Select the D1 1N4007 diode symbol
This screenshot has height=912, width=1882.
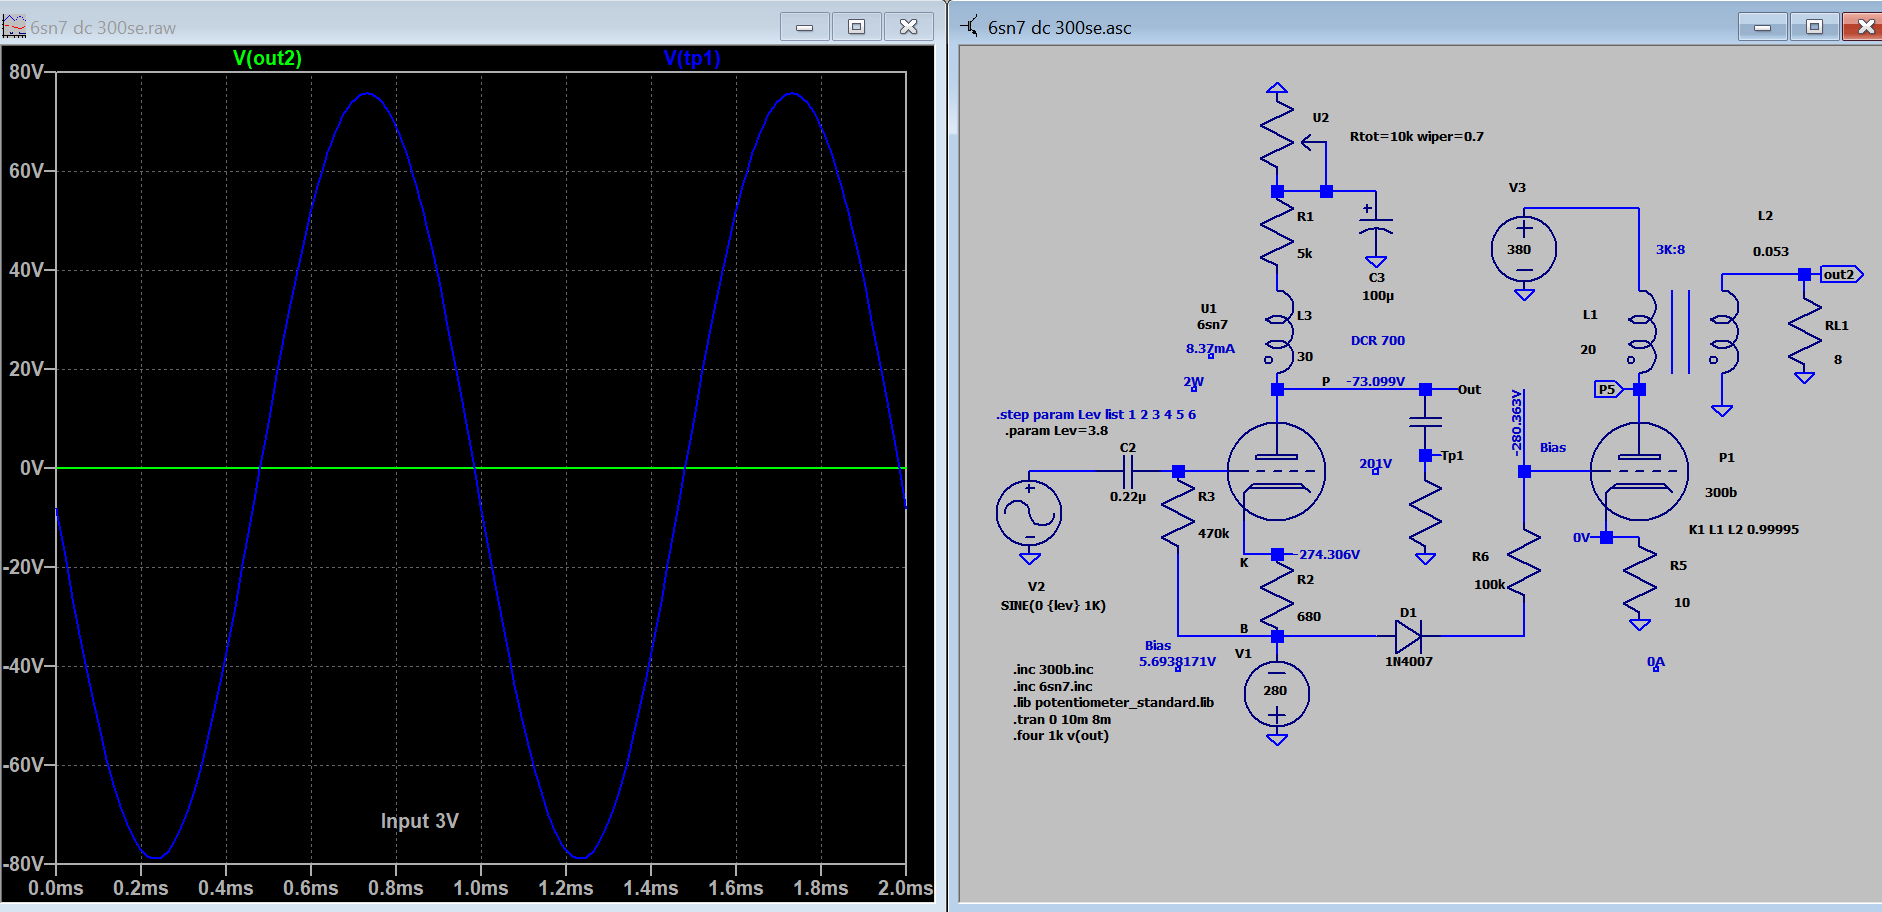point(1408,635)
